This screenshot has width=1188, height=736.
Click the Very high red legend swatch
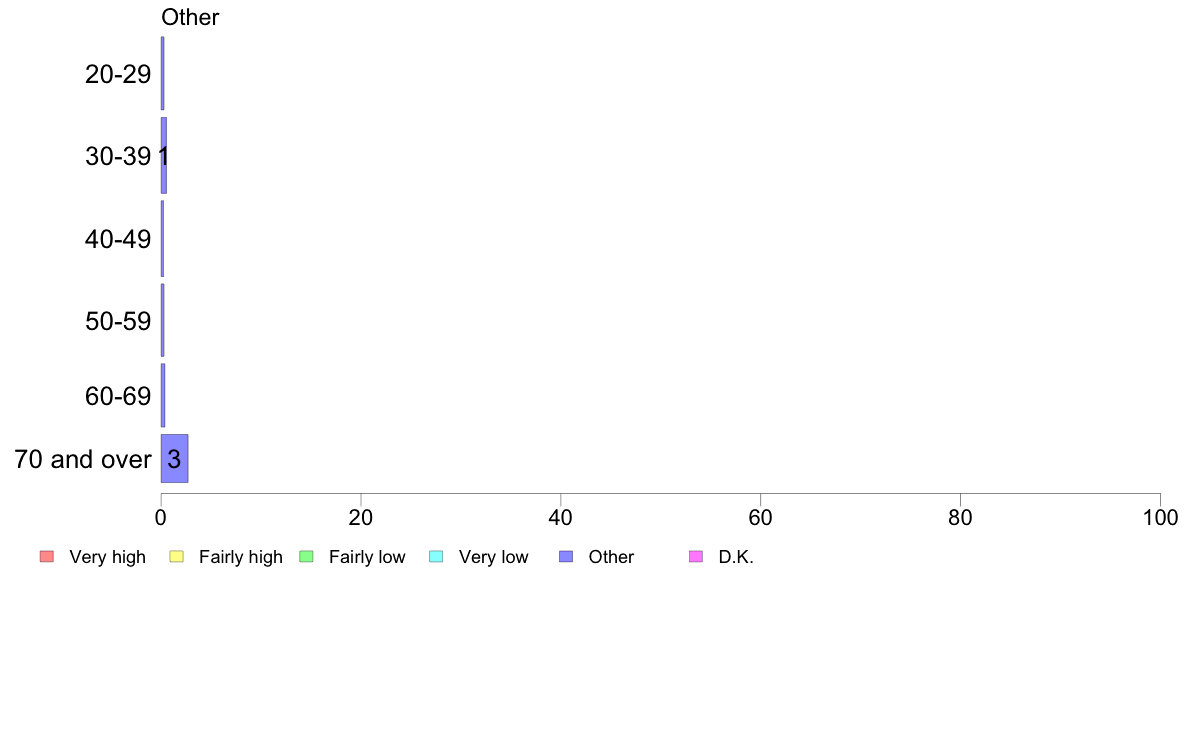[47, 556]
